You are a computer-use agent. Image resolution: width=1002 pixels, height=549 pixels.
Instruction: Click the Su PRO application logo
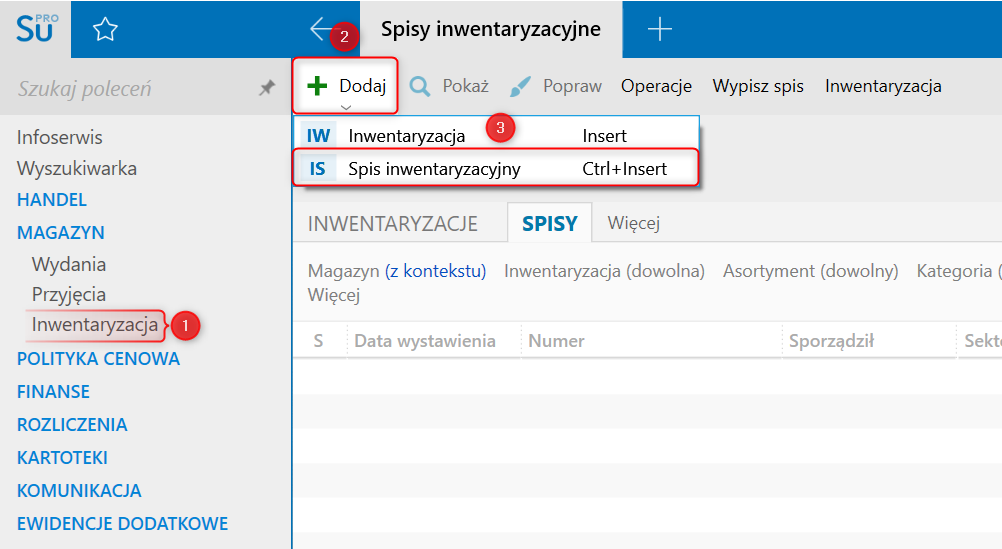pos(36,29)
